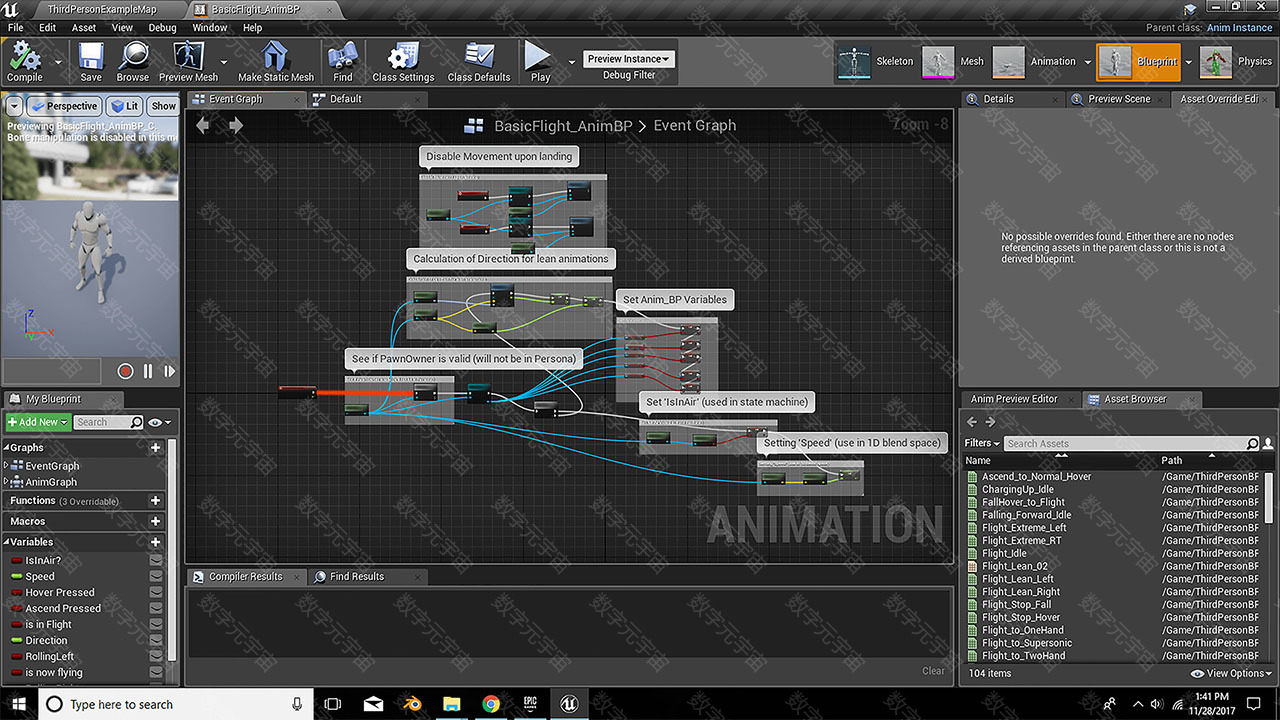Switch to Animation mode
The height and width of the screenshot is (720, 1280).
pos(1035,62)
